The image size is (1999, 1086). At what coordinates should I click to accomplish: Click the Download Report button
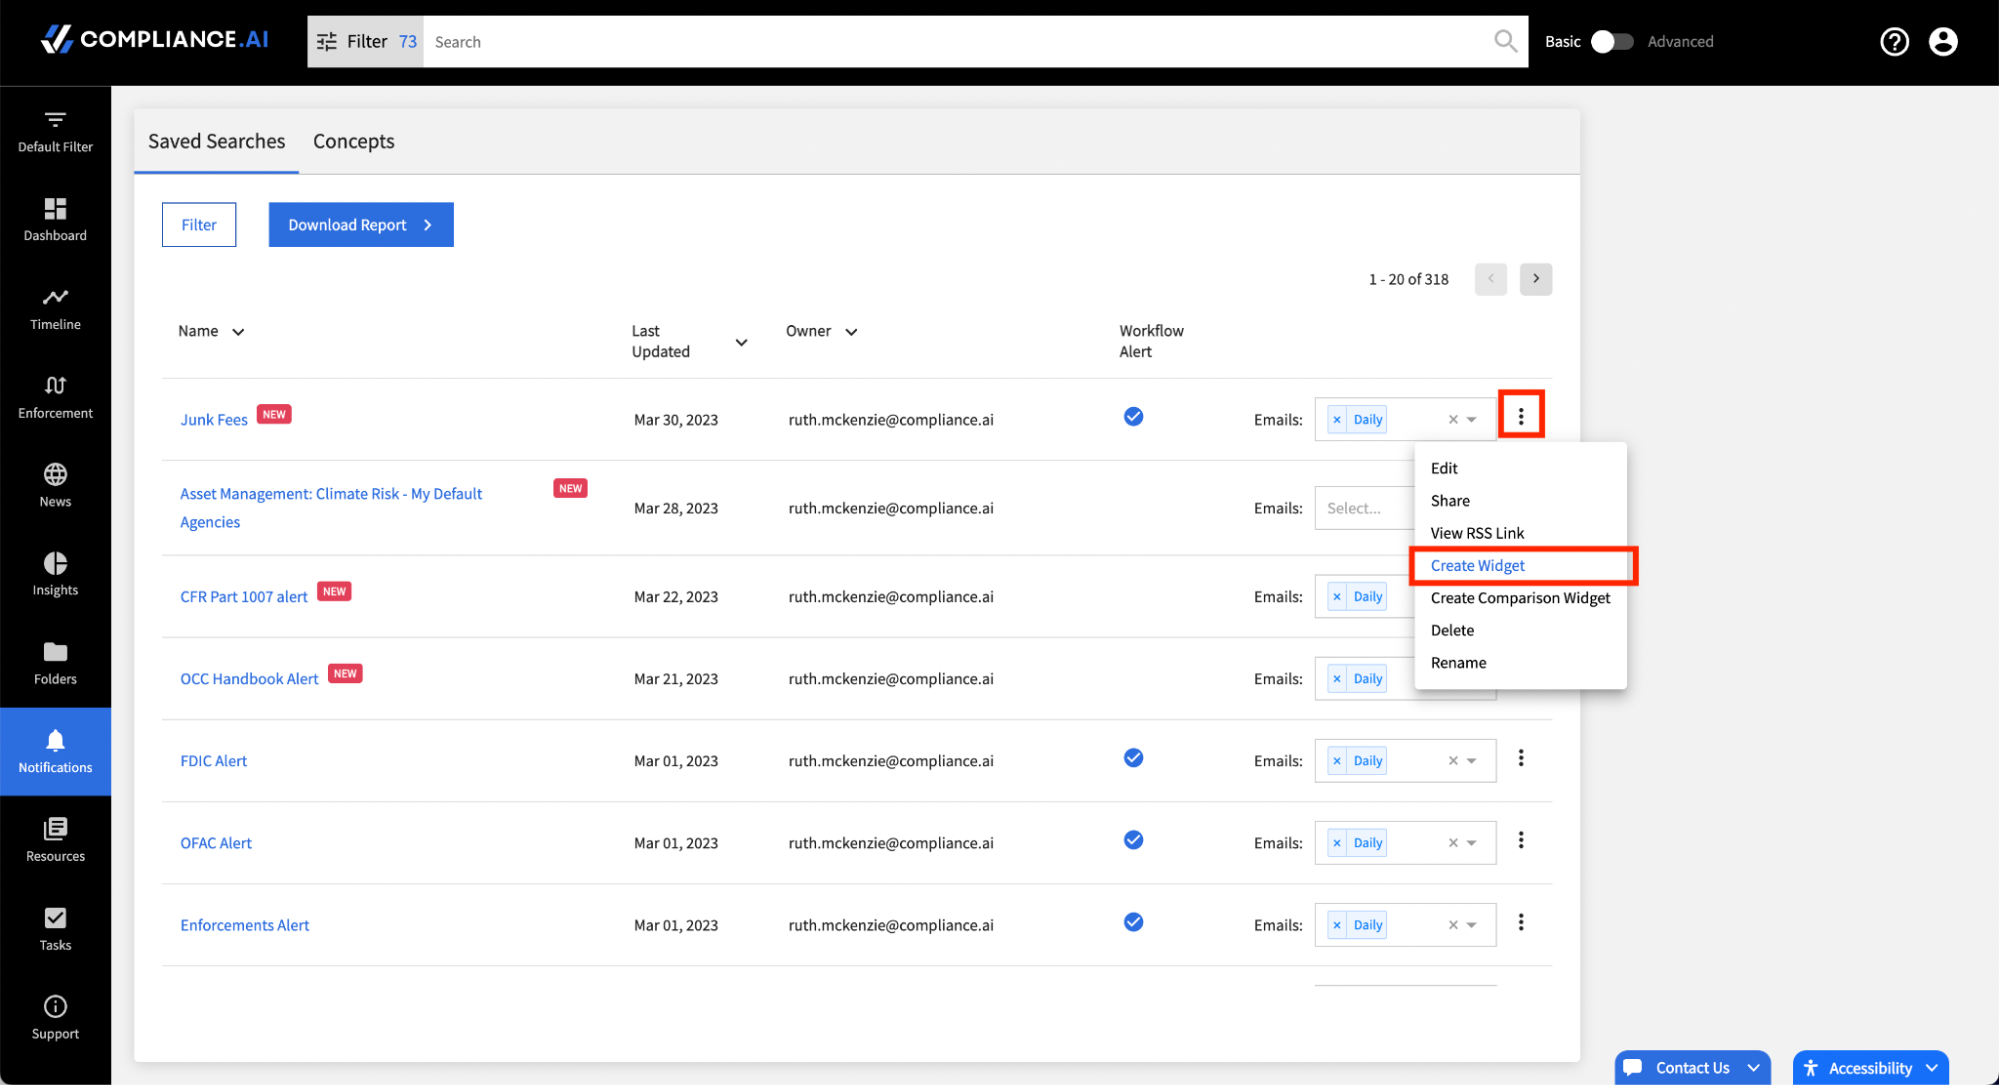[360, 225]
